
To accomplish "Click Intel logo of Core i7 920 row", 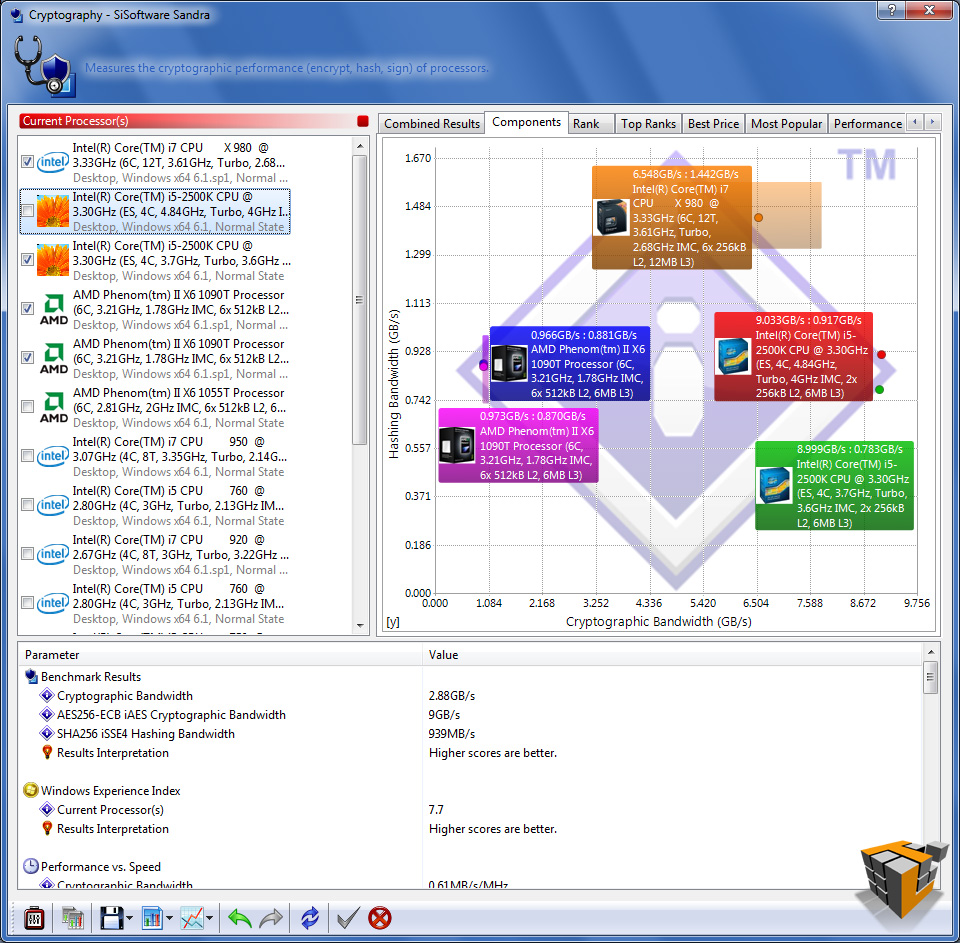I will pos(53,554).
